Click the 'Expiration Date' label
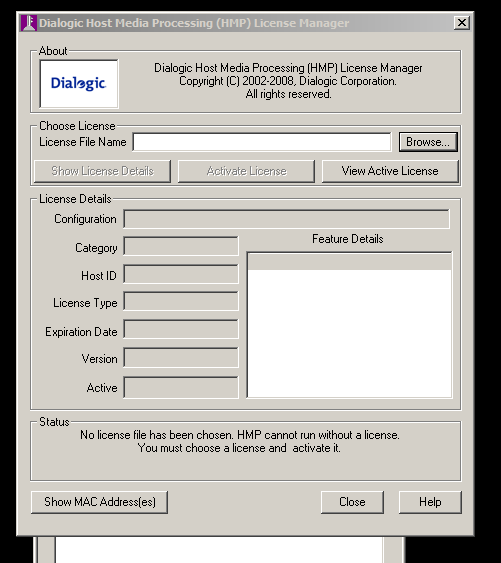This screenshot has width=501, height=563. (81, 332)
